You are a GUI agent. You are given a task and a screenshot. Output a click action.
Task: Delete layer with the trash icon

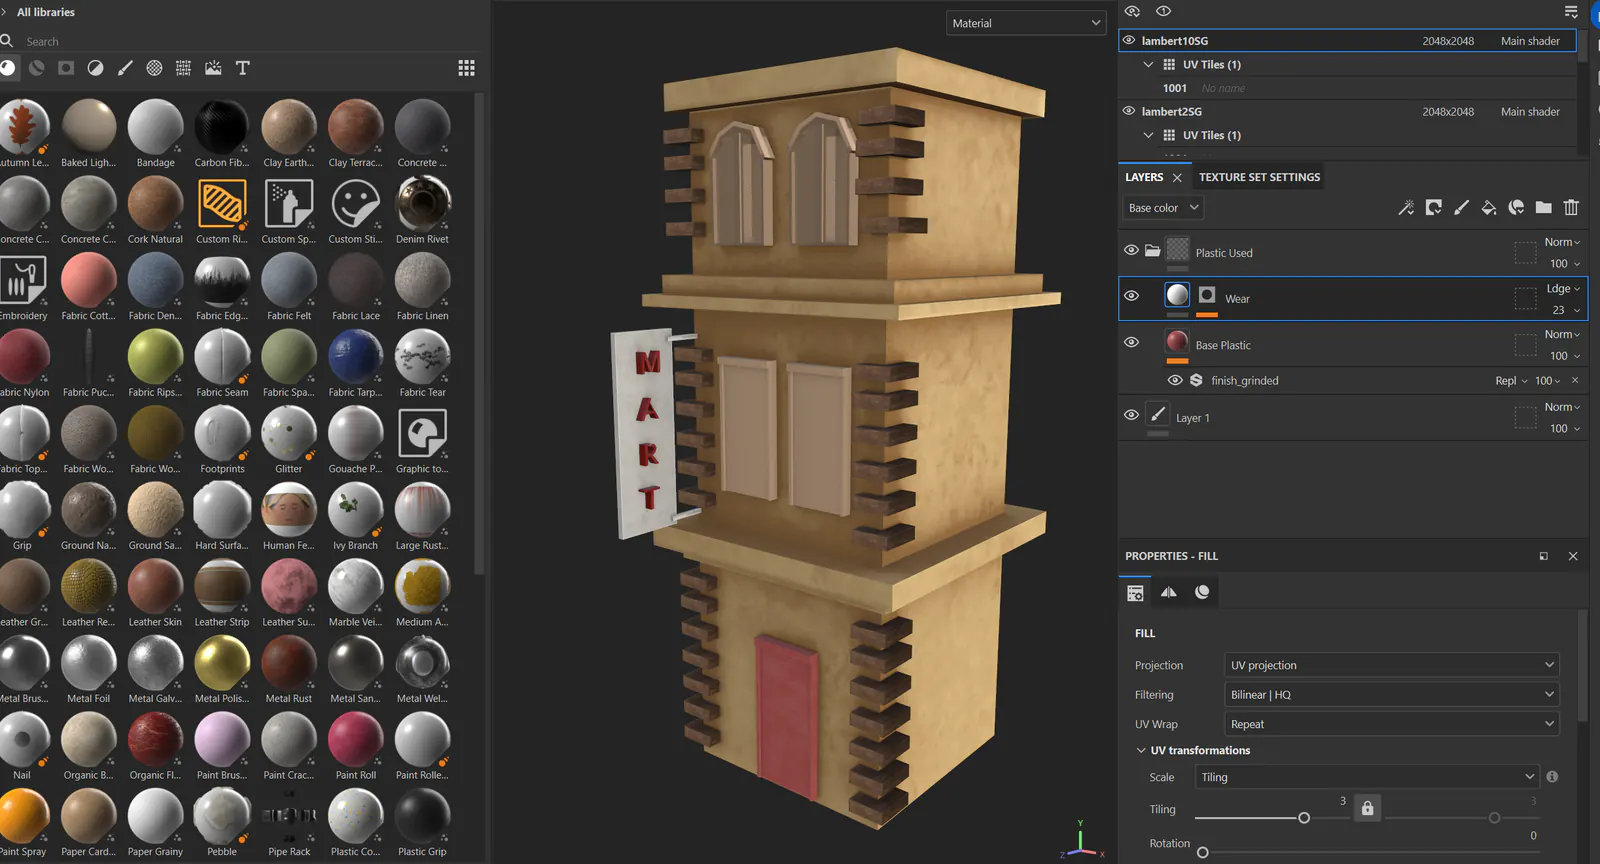coord(1571,208)
